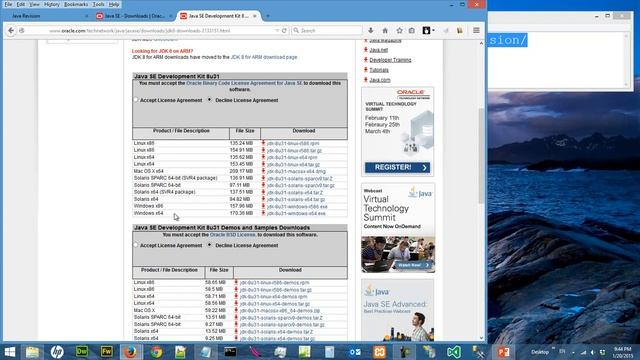This screenshot has height=360, width=640.
Task: Open the Help menu
Action: pos(114,4)
